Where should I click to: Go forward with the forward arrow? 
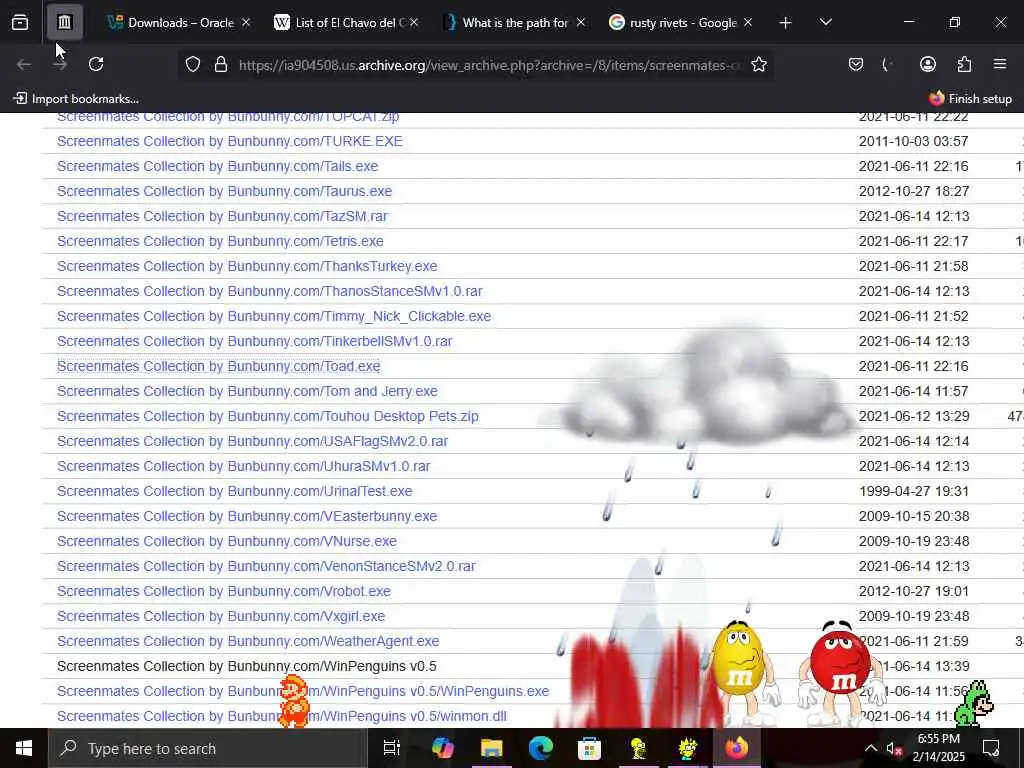[x=60, y=64]
